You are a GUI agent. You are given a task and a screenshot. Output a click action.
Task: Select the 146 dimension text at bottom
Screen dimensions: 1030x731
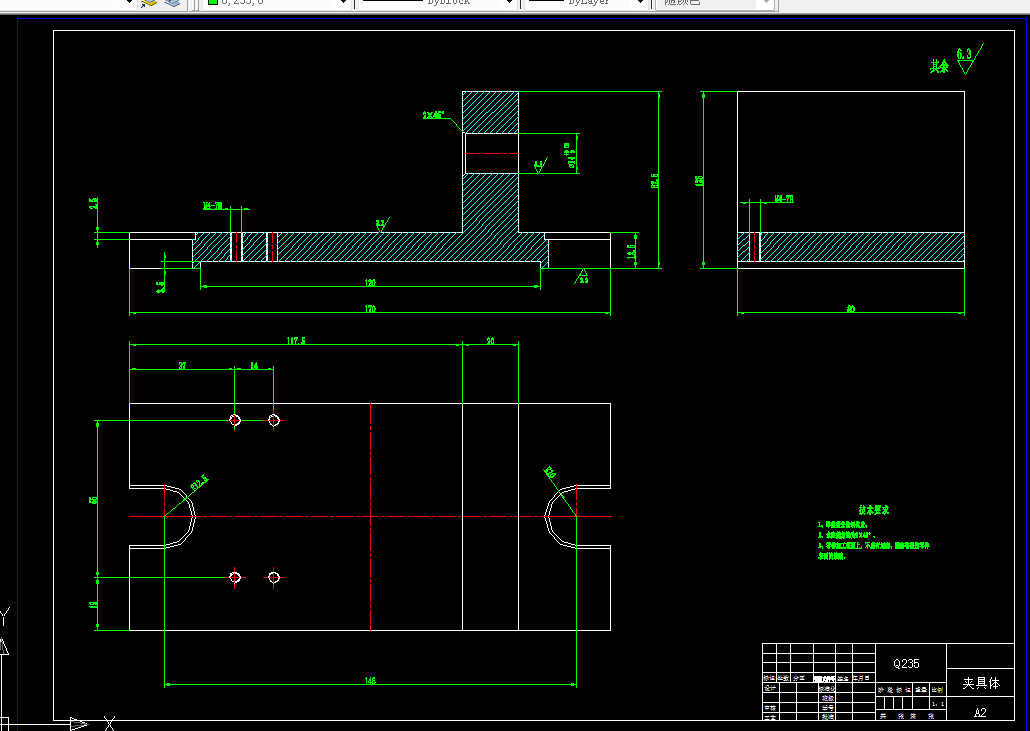[370, 681]
